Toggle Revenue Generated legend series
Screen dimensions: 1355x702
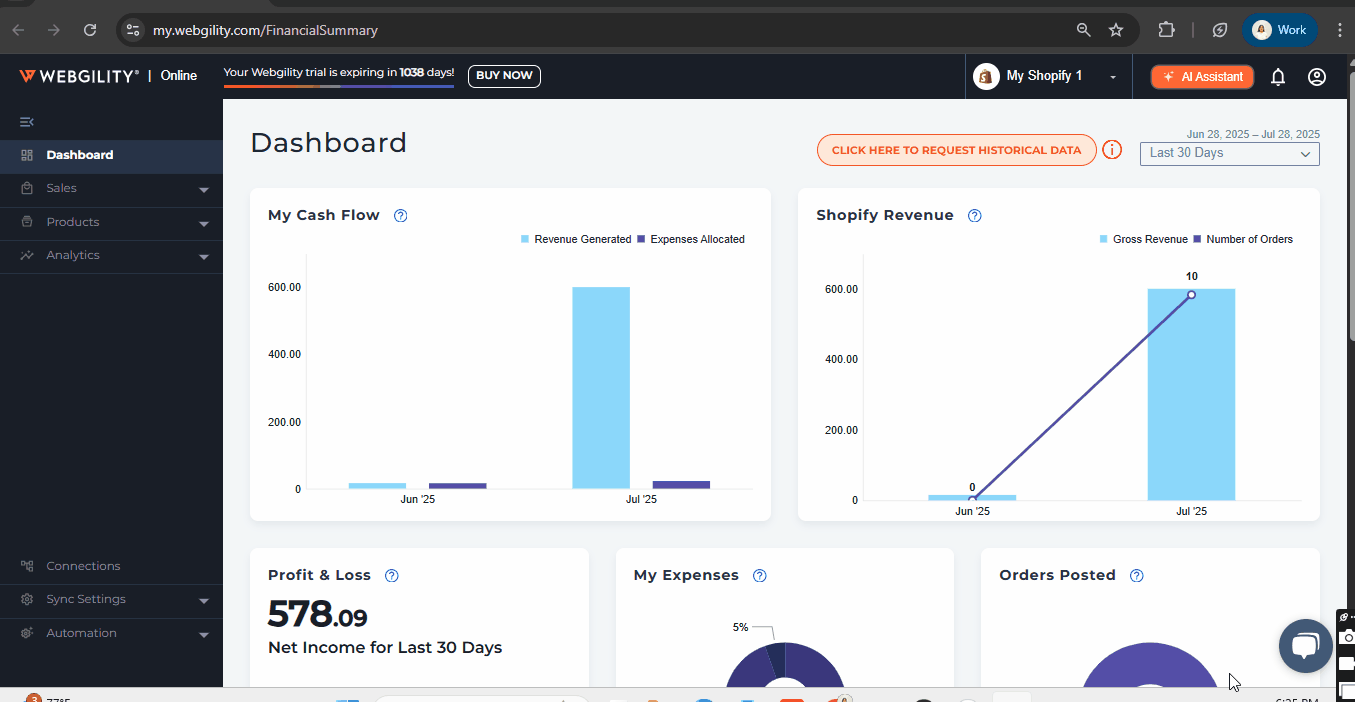pyautogui.click(x=576, y=240)
